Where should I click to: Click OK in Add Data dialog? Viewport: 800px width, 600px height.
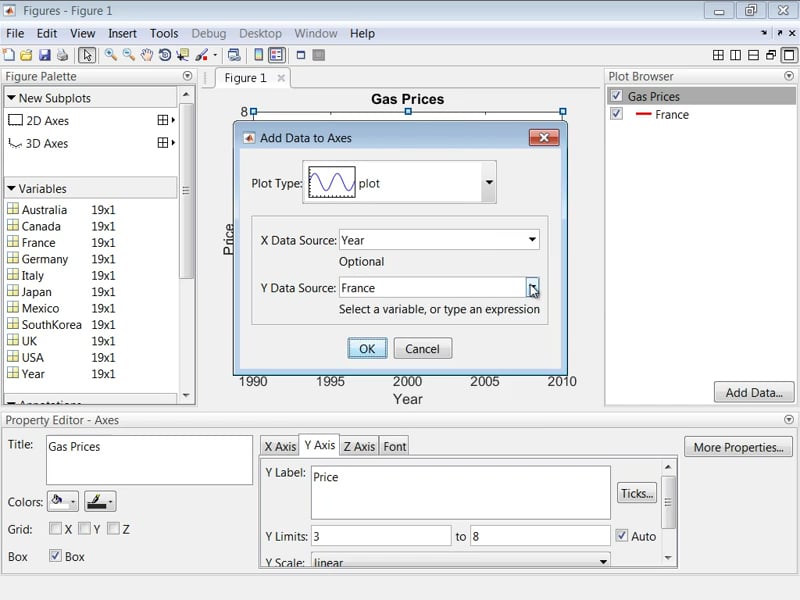pyautogui.click(x=367, y=348)
